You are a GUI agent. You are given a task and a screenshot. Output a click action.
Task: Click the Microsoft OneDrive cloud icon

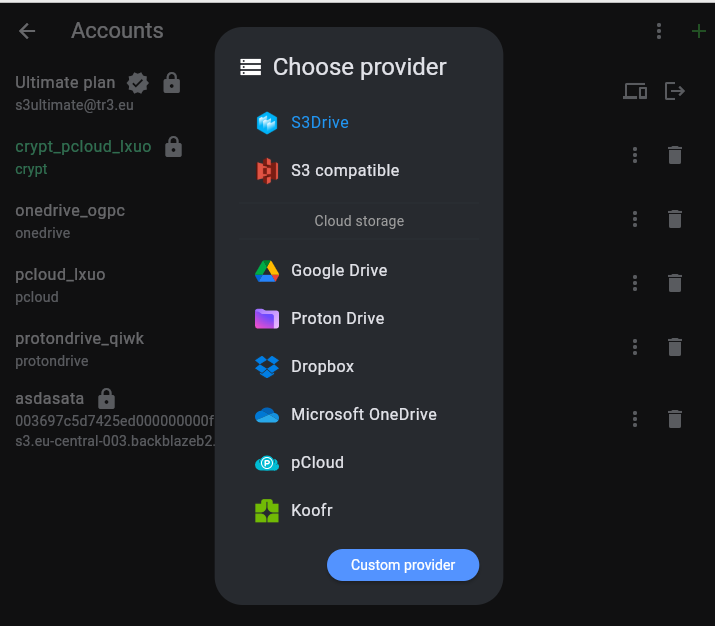tap(267, 415)
